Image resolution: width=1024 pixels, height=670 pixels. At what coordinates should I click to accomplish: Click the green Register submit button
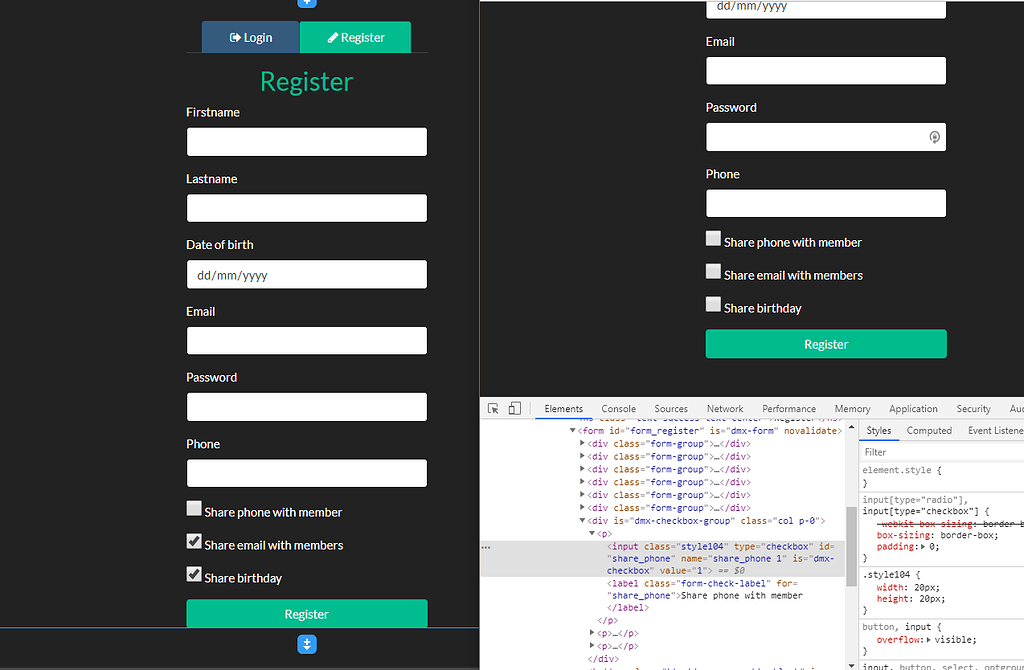coord(825,343)
